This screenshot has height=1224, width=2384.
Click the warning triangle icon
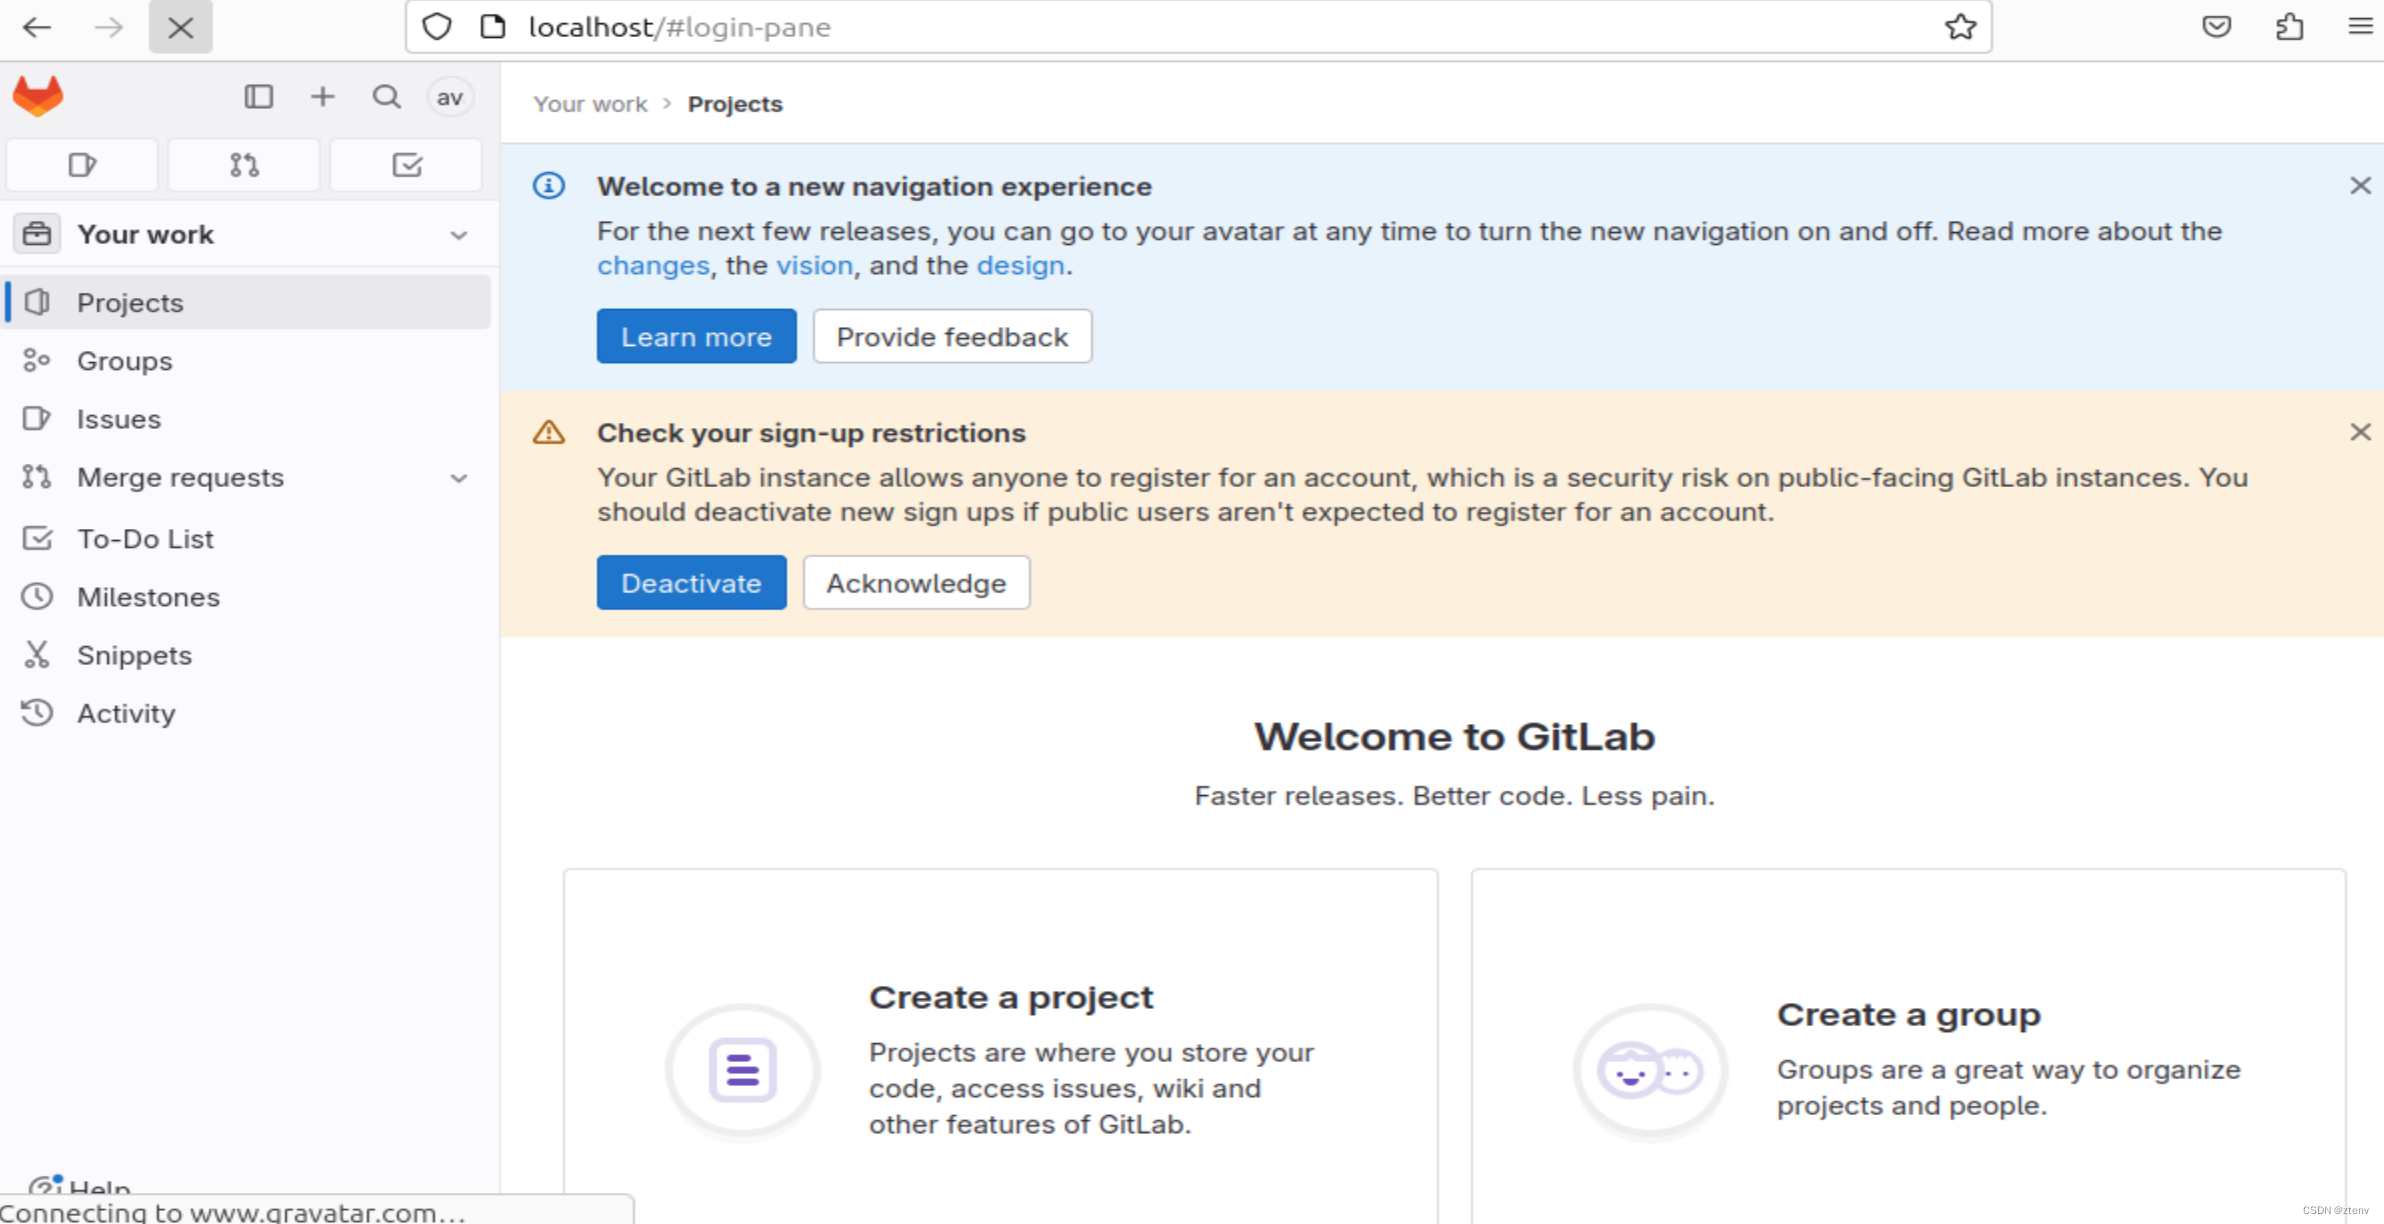click(548, 432)
